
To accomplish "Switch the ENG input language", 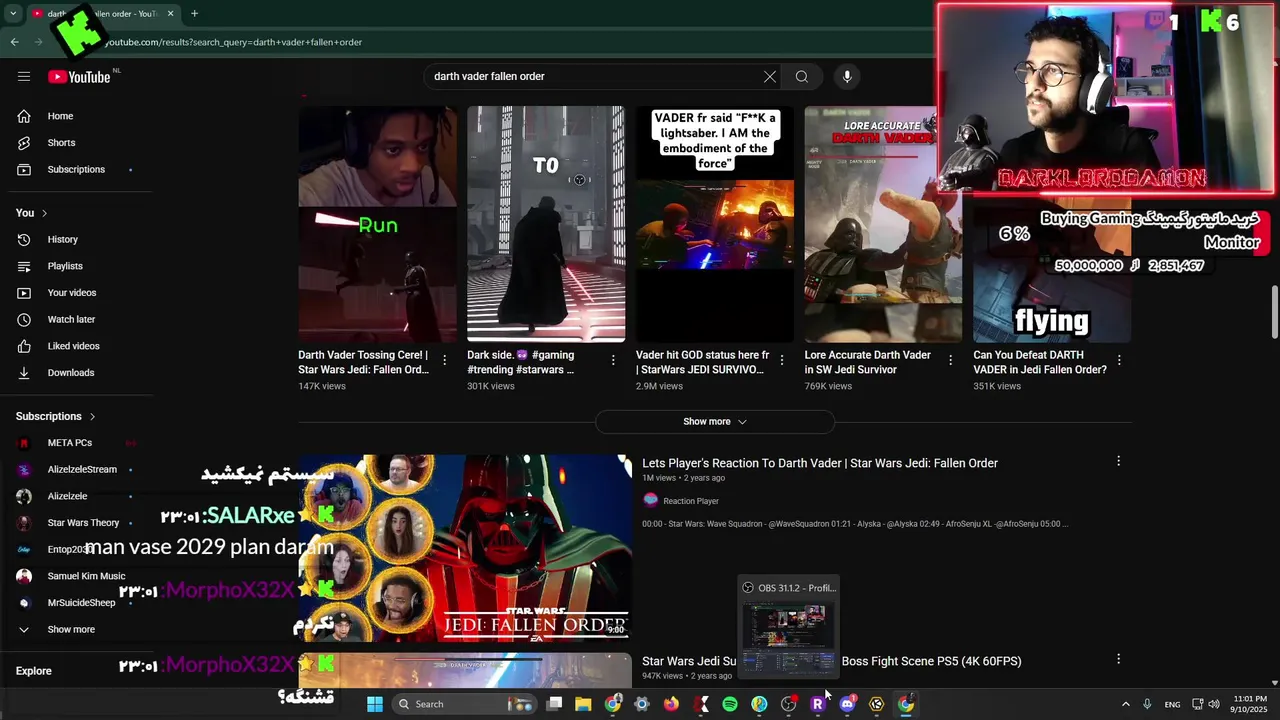I will pyautogui.click(x=1172, y=705).
